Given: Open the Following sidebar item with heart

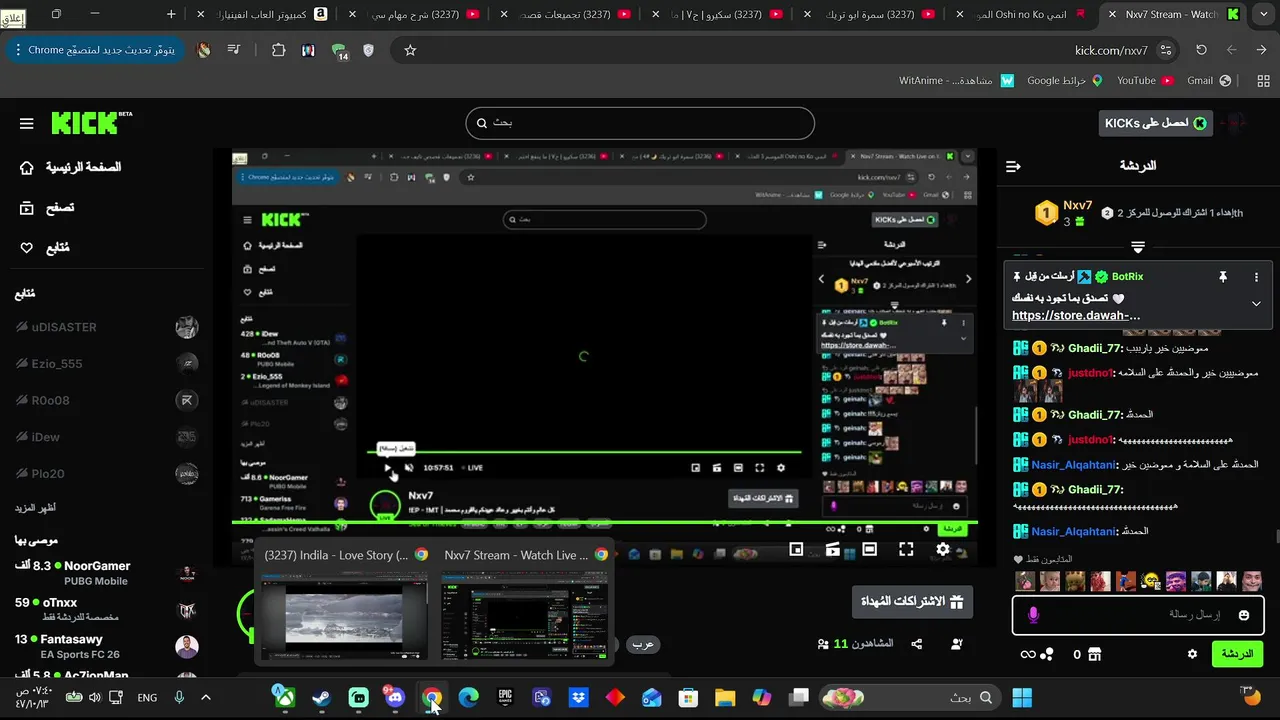Looking at the screenshot, I should (45, 248).
